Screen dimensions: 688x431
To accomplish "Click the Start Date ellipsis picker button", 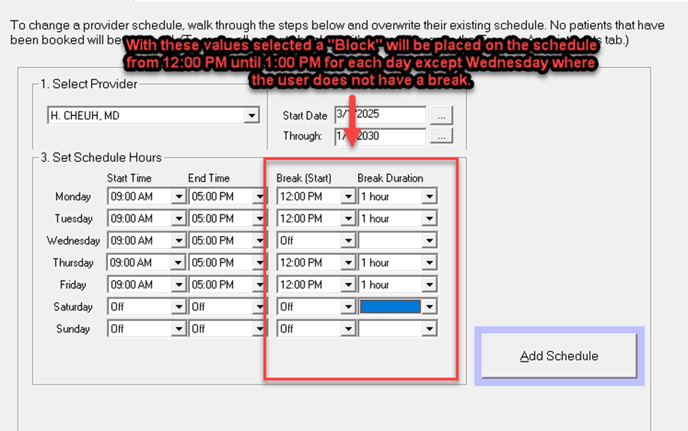I will [444, 116].
